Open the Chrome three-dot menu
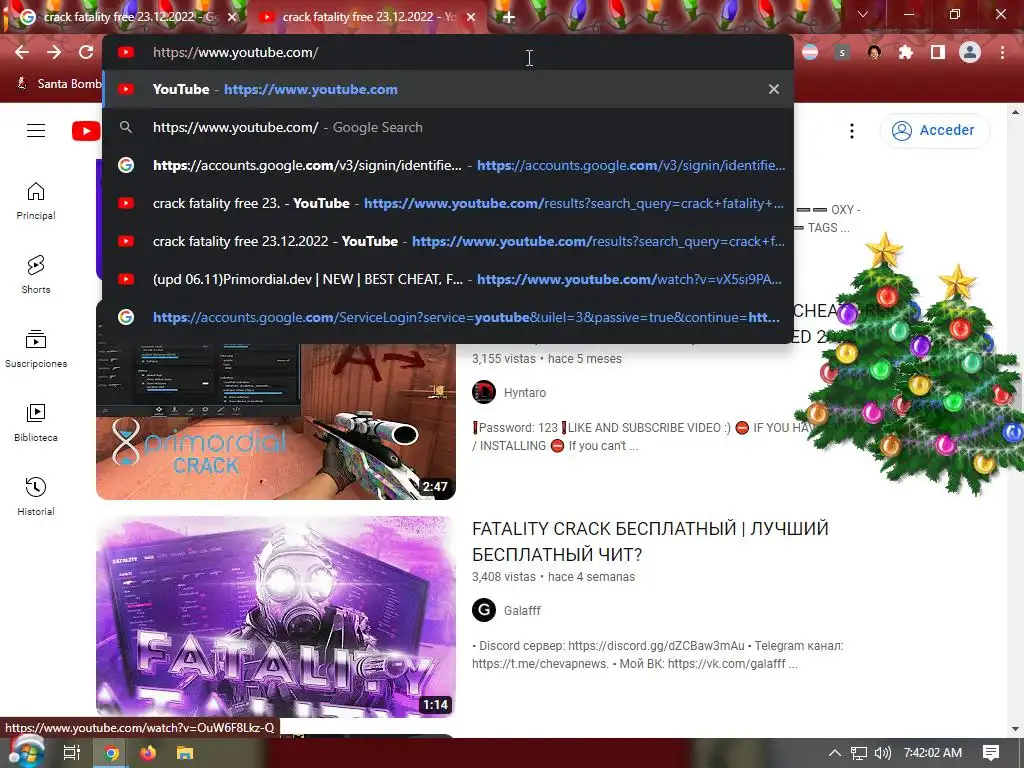This screenshot has width=1024, height=768. click(1002, 52)
